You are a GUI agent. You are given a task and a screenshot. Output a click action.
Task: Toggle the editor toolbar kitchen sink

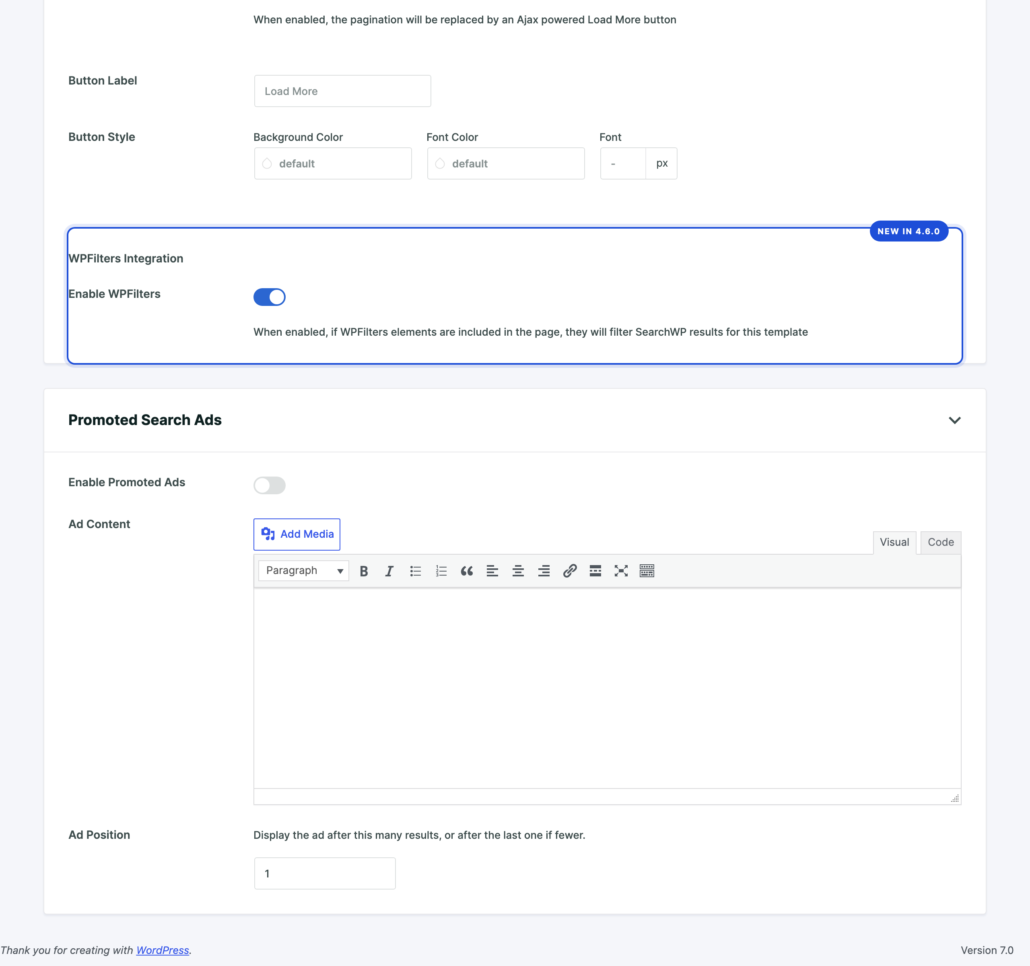(x=647, y=571)
